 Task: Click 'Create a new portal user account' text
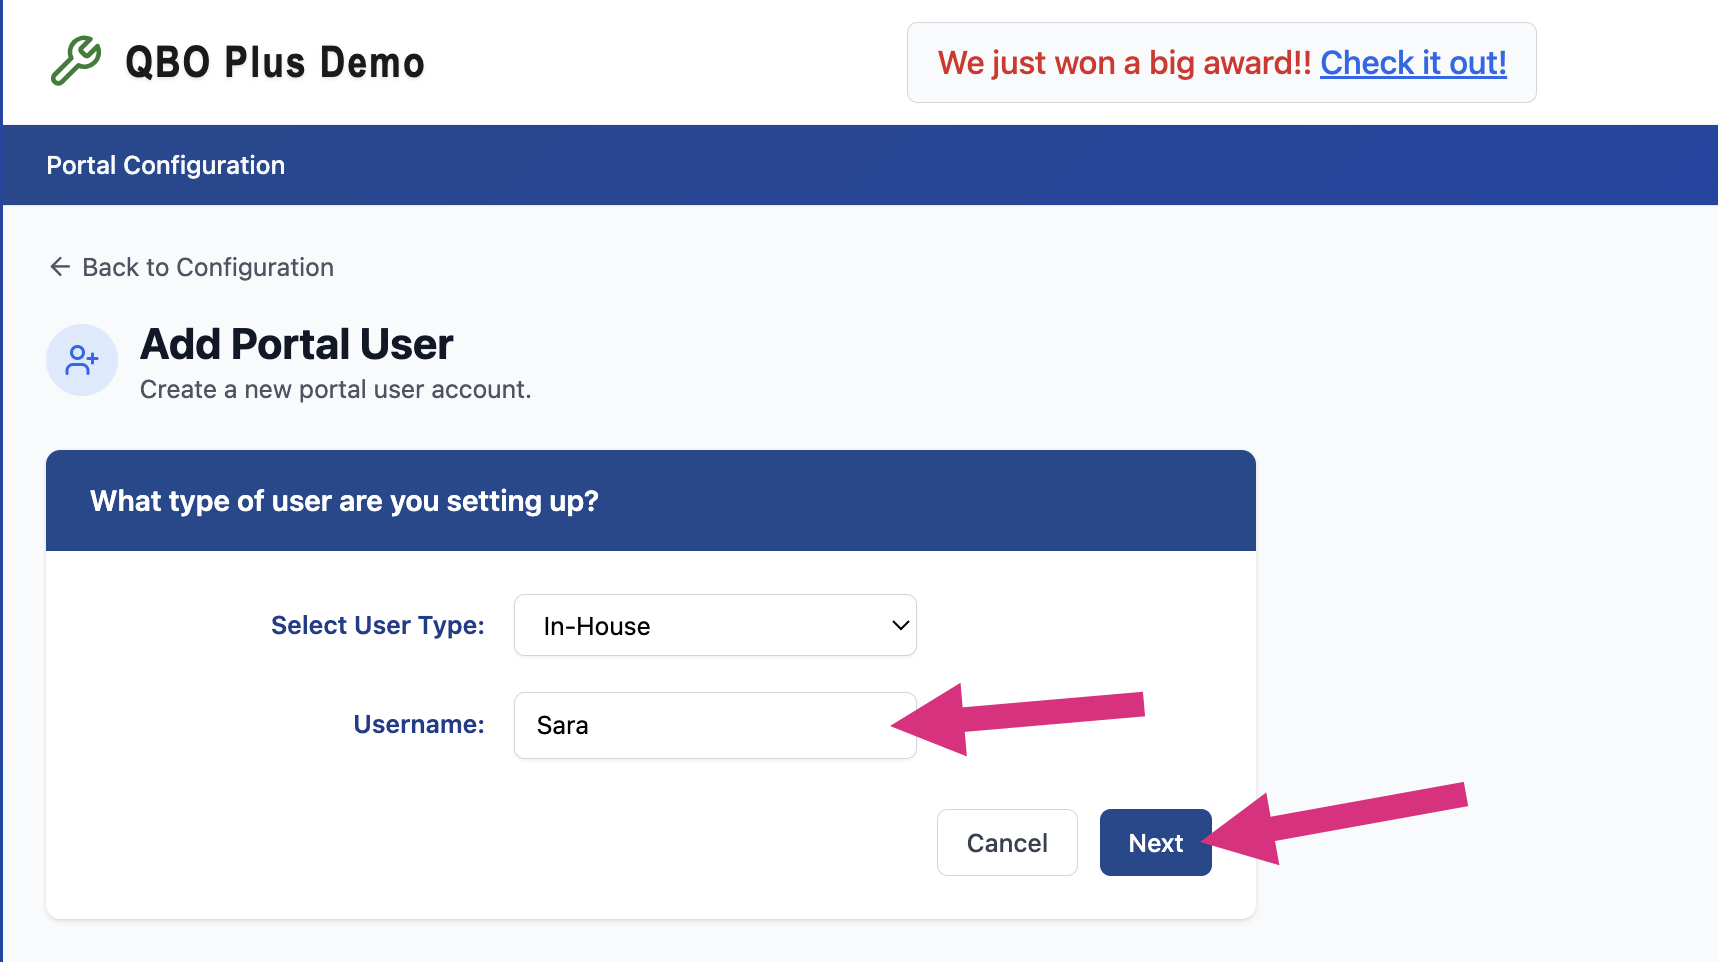336,389
